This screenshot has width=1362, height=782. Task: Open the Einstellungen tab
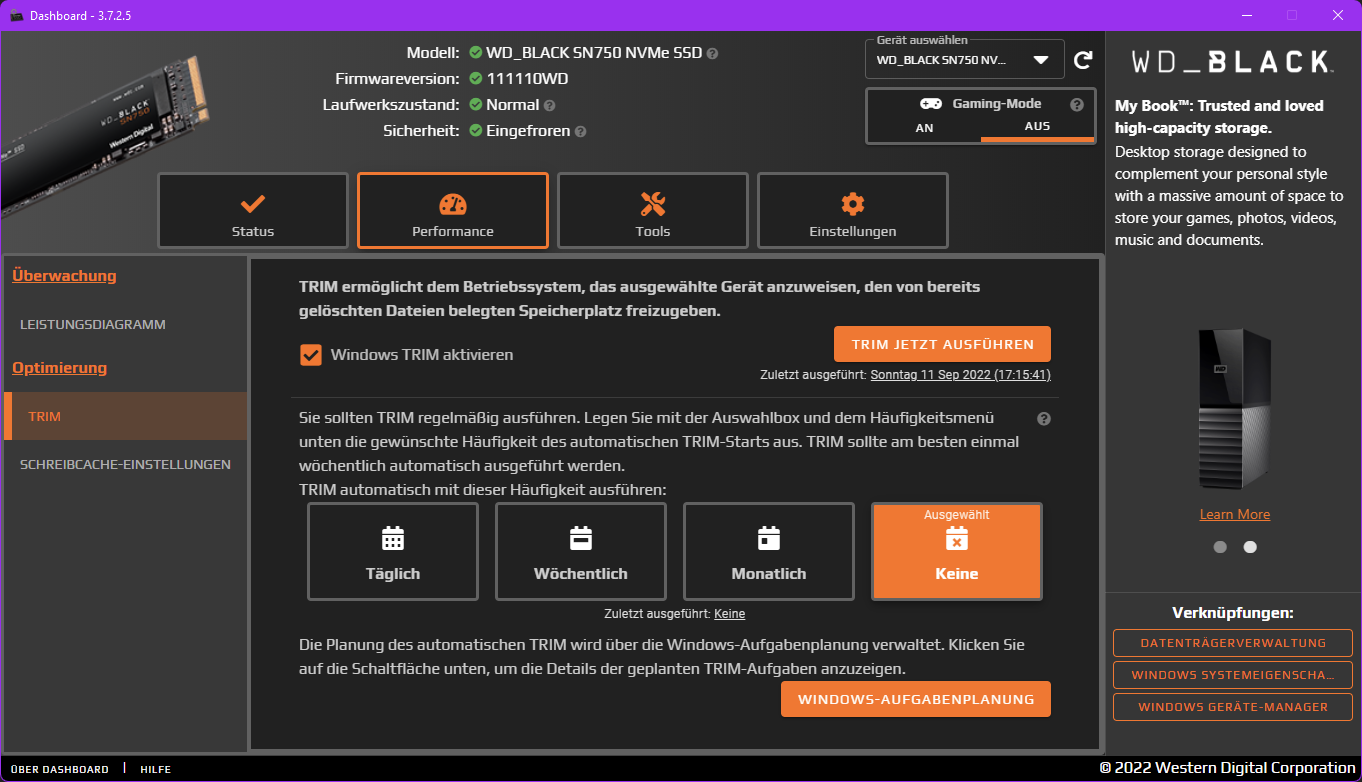tap(853, 211)
